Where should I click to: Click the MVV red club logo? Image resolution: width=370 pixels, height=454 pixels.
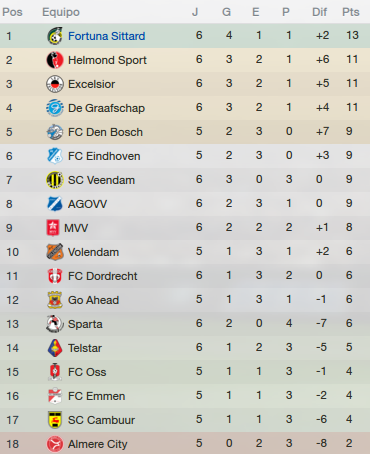(53, 228)
